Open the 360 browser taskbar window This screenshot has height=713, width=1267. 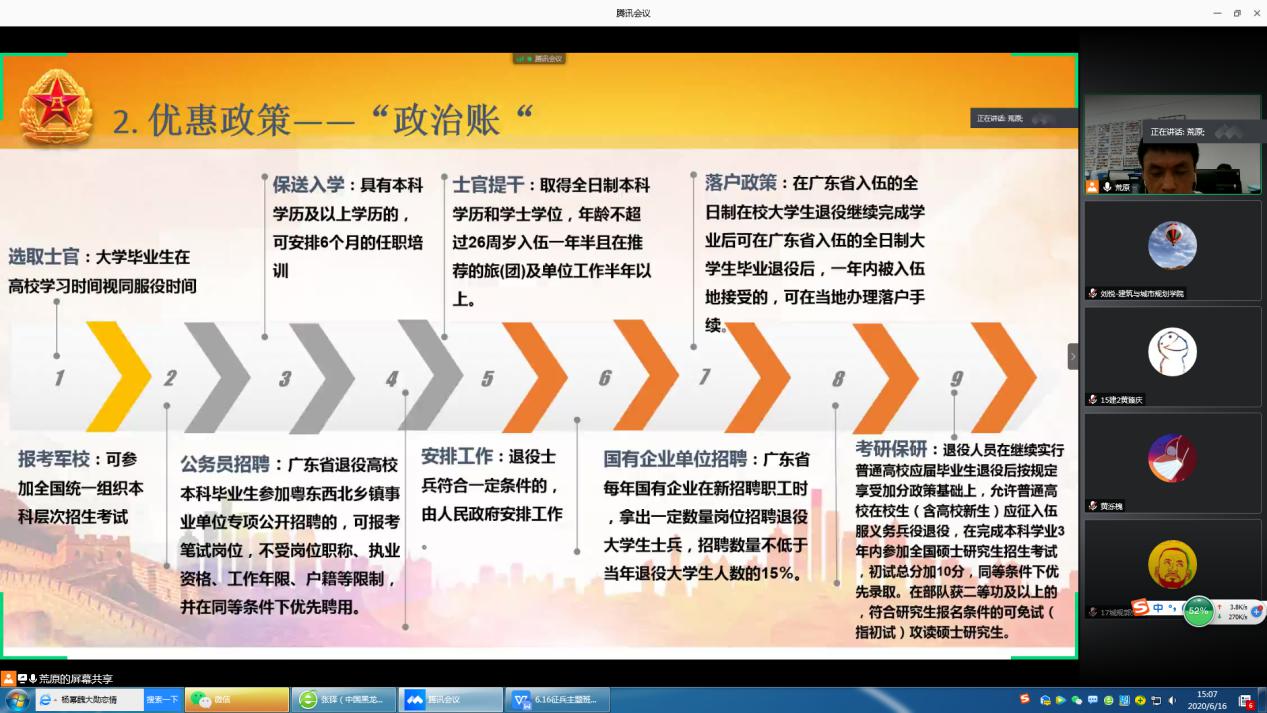pyautogui.click(x=344, y=700)
